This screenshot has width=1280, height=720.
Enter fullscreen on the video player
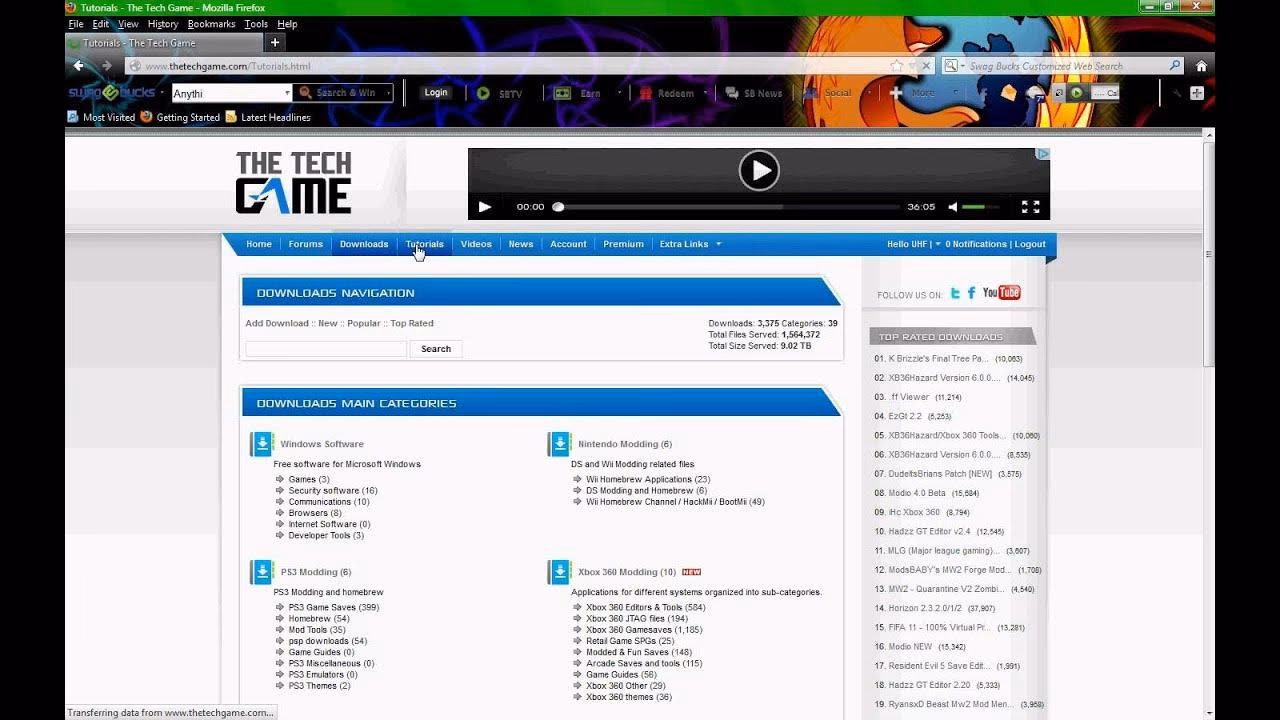pyautogui.click(x=1030, y=207)
